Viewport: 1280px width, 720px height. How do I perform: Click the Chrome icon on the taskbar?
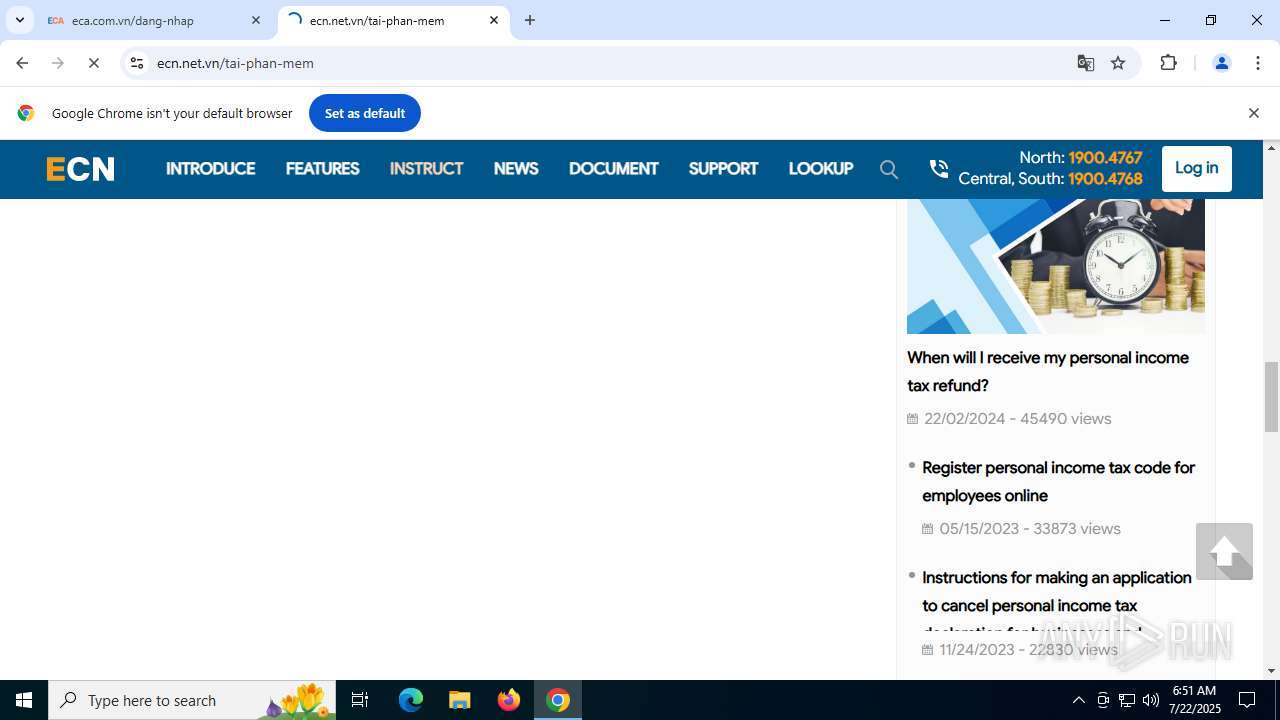(558, 700)
